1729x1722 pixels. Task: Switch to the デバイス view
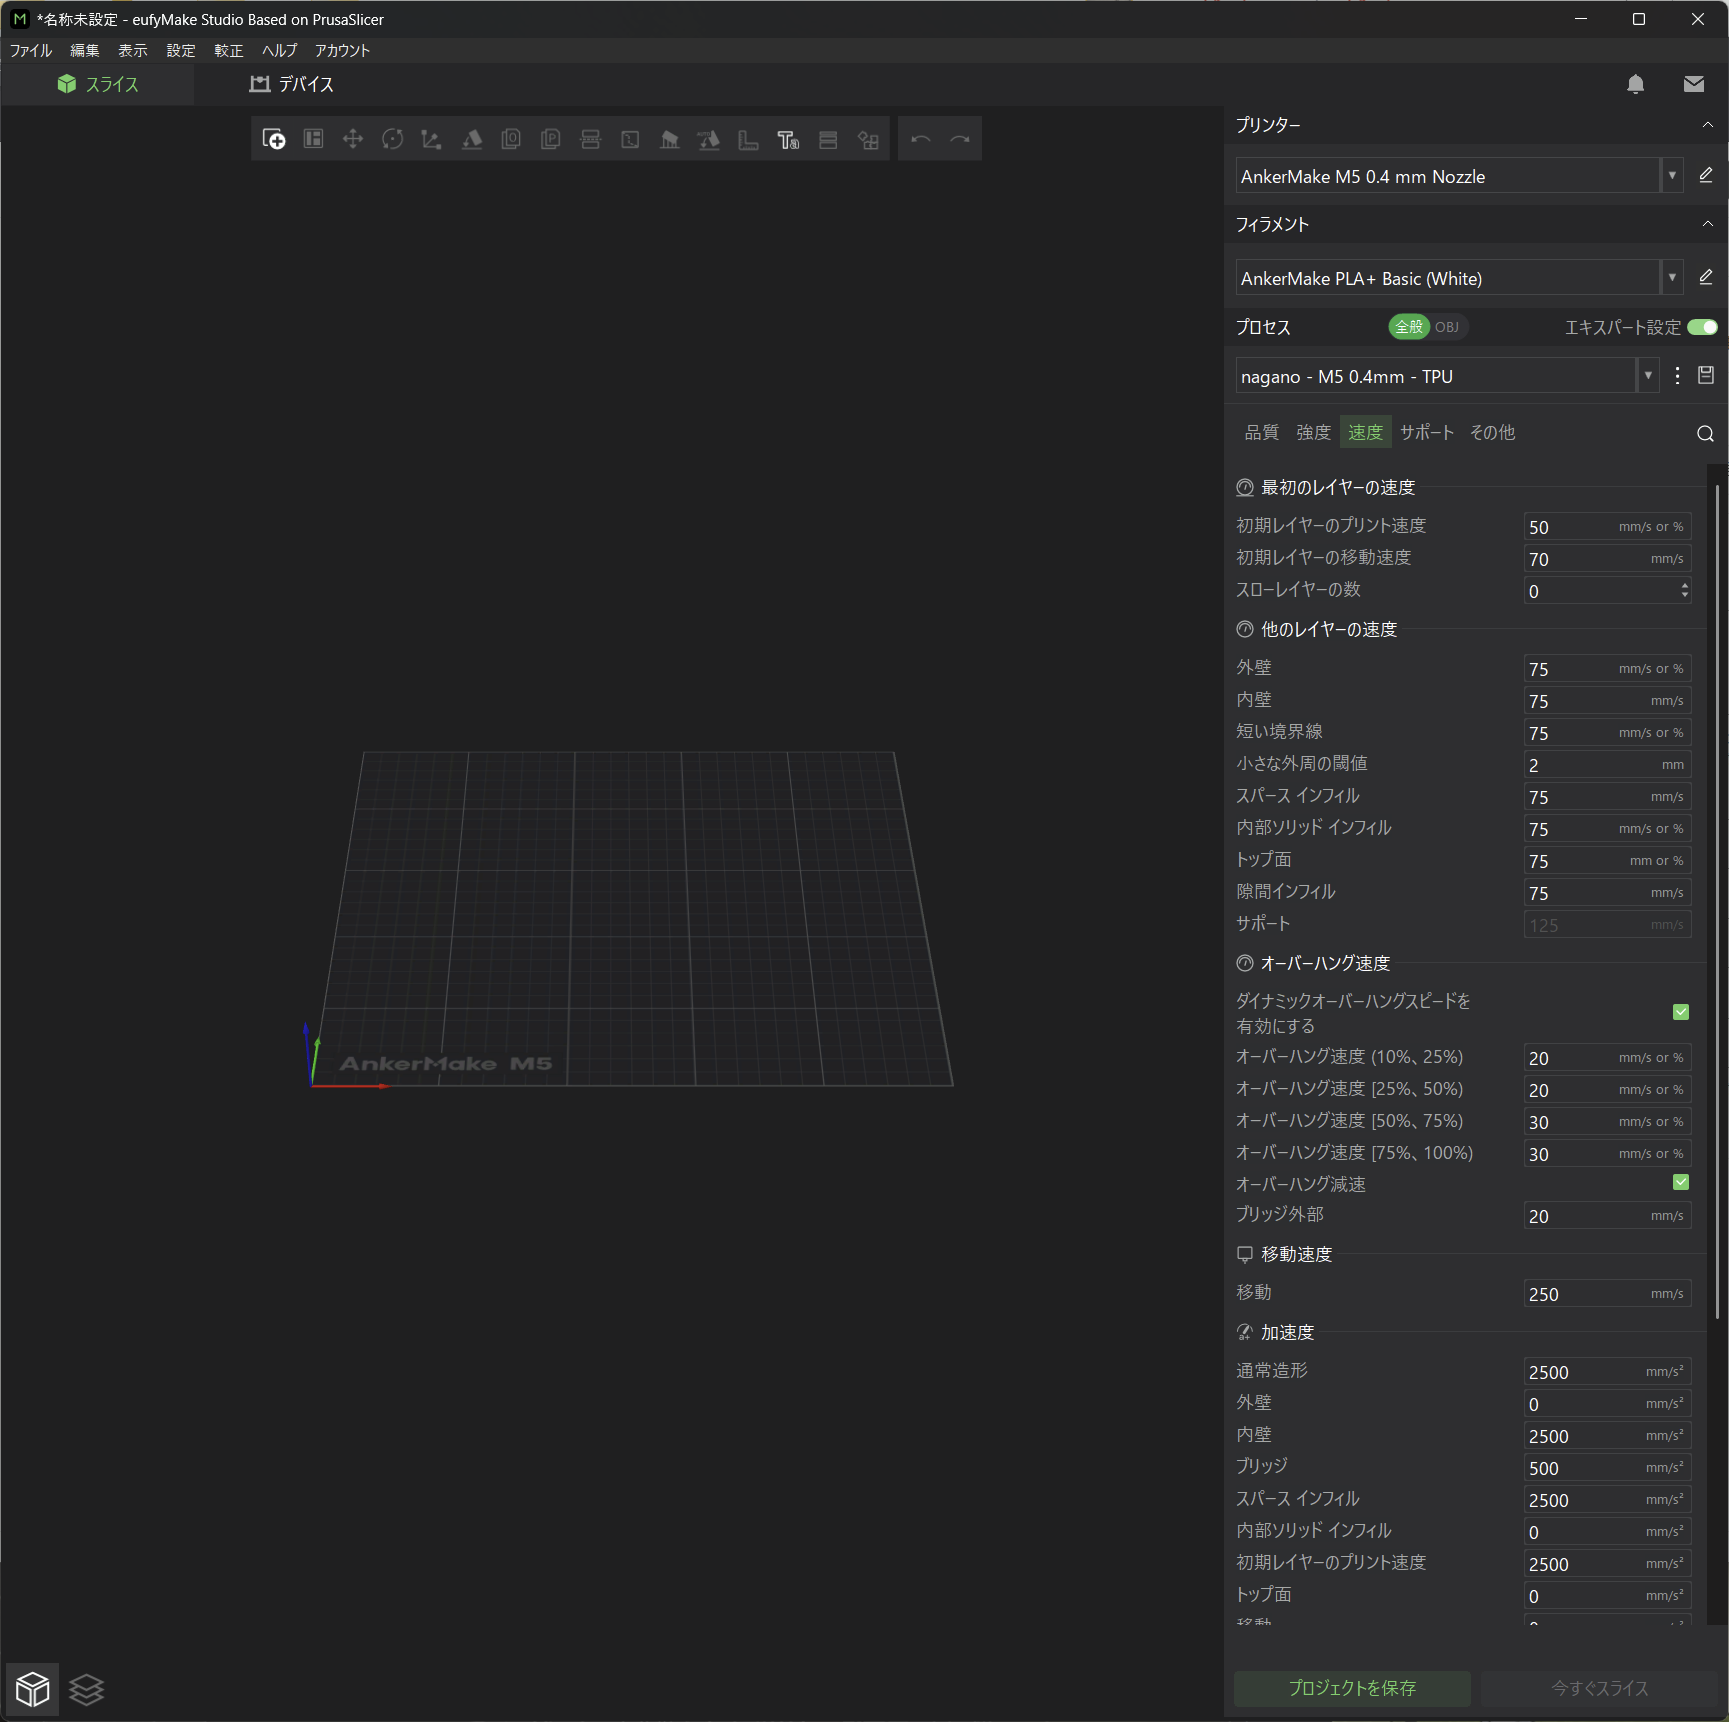pyautogui.click(x=291, y=85)
